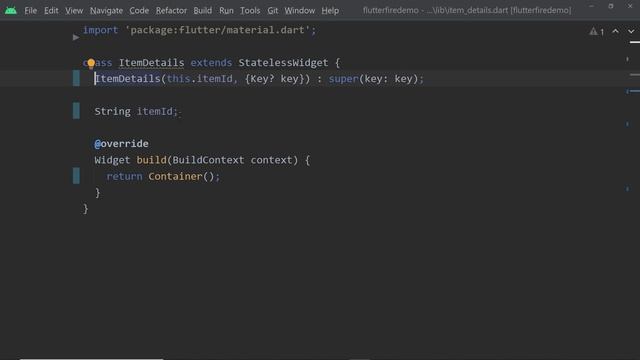Click the 'String' type declaration
This screenshot has height=360, width=640.
[113, 111]
